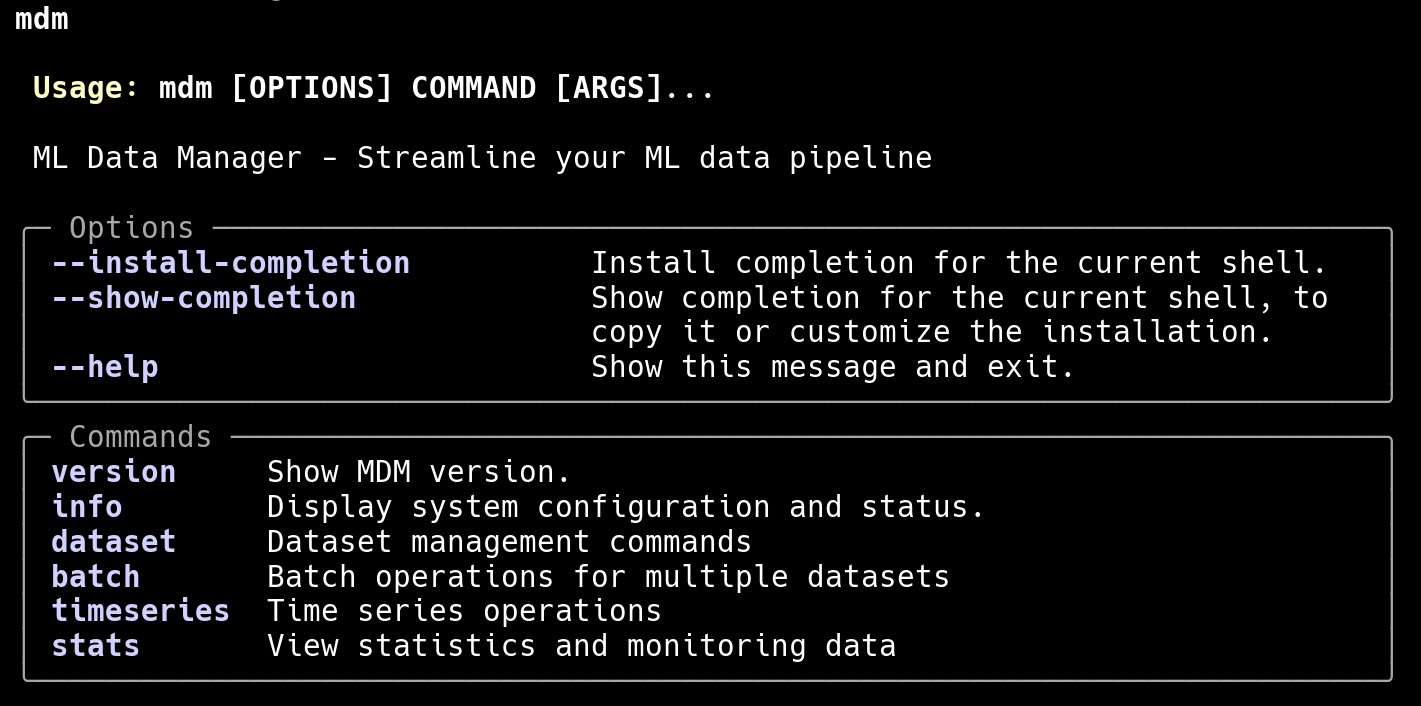1421x706 pixels.
Task: Click the --show-completion option
Action: (x=203, y=298)
